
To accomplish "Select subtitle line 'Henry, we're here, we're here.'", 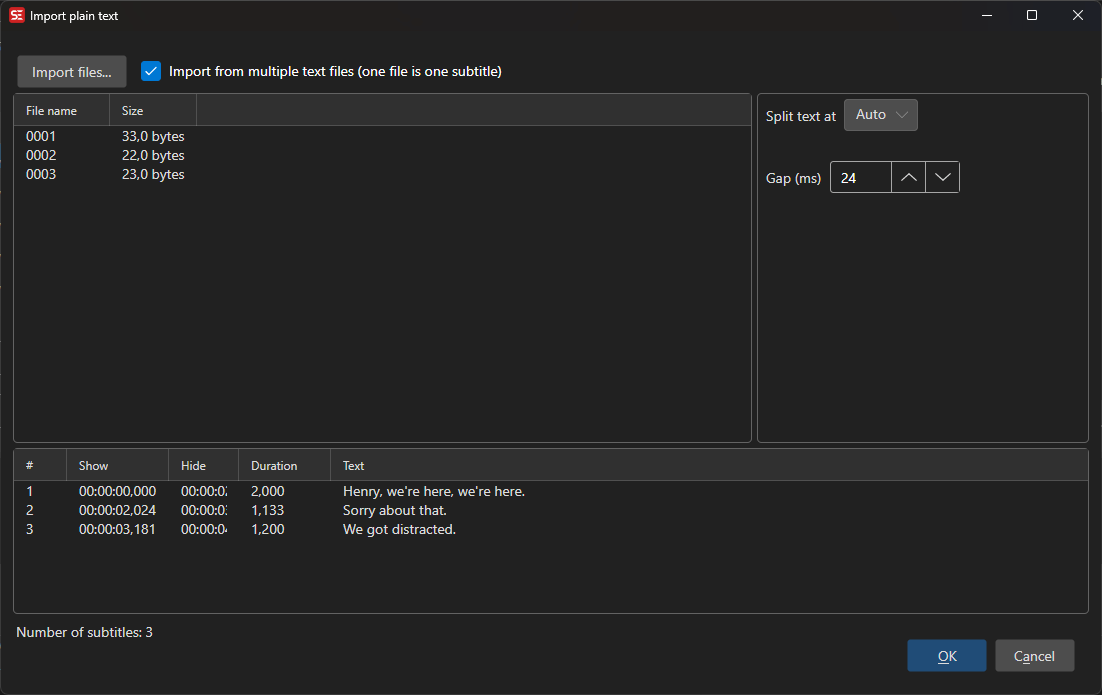I will pyautogui.click(x=434, y=491).
